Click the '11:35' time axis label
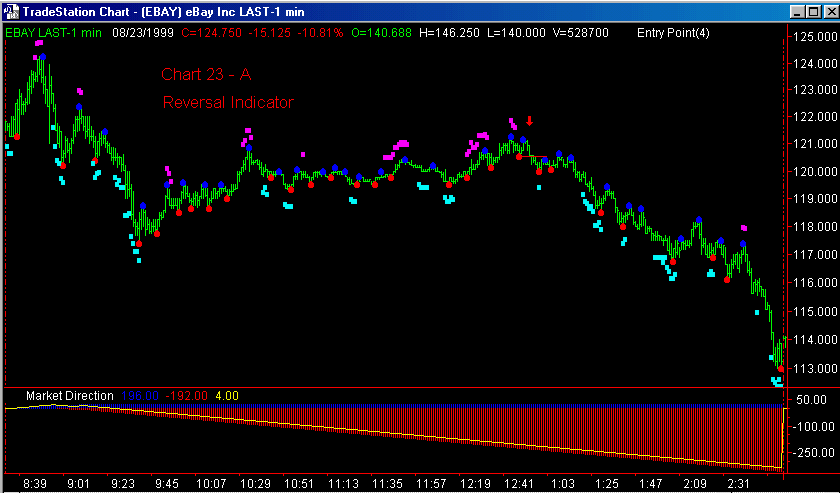 (387, 484)
